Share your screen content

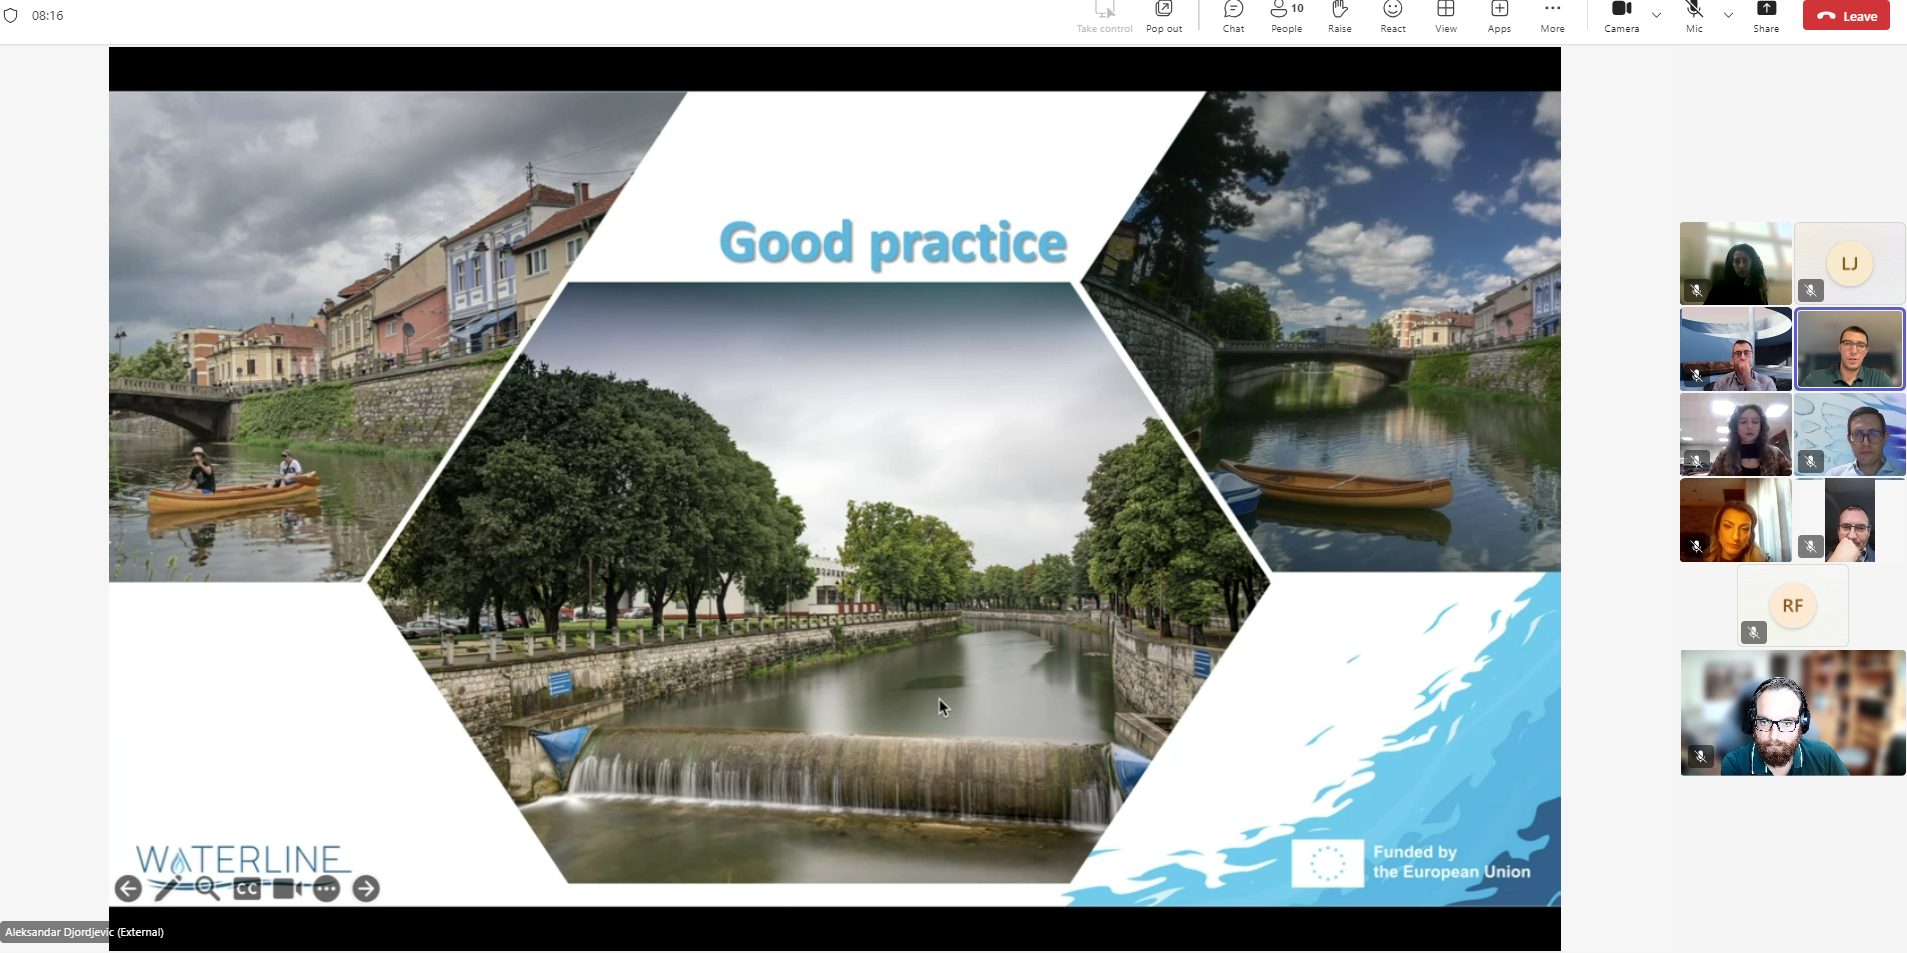1766,17
